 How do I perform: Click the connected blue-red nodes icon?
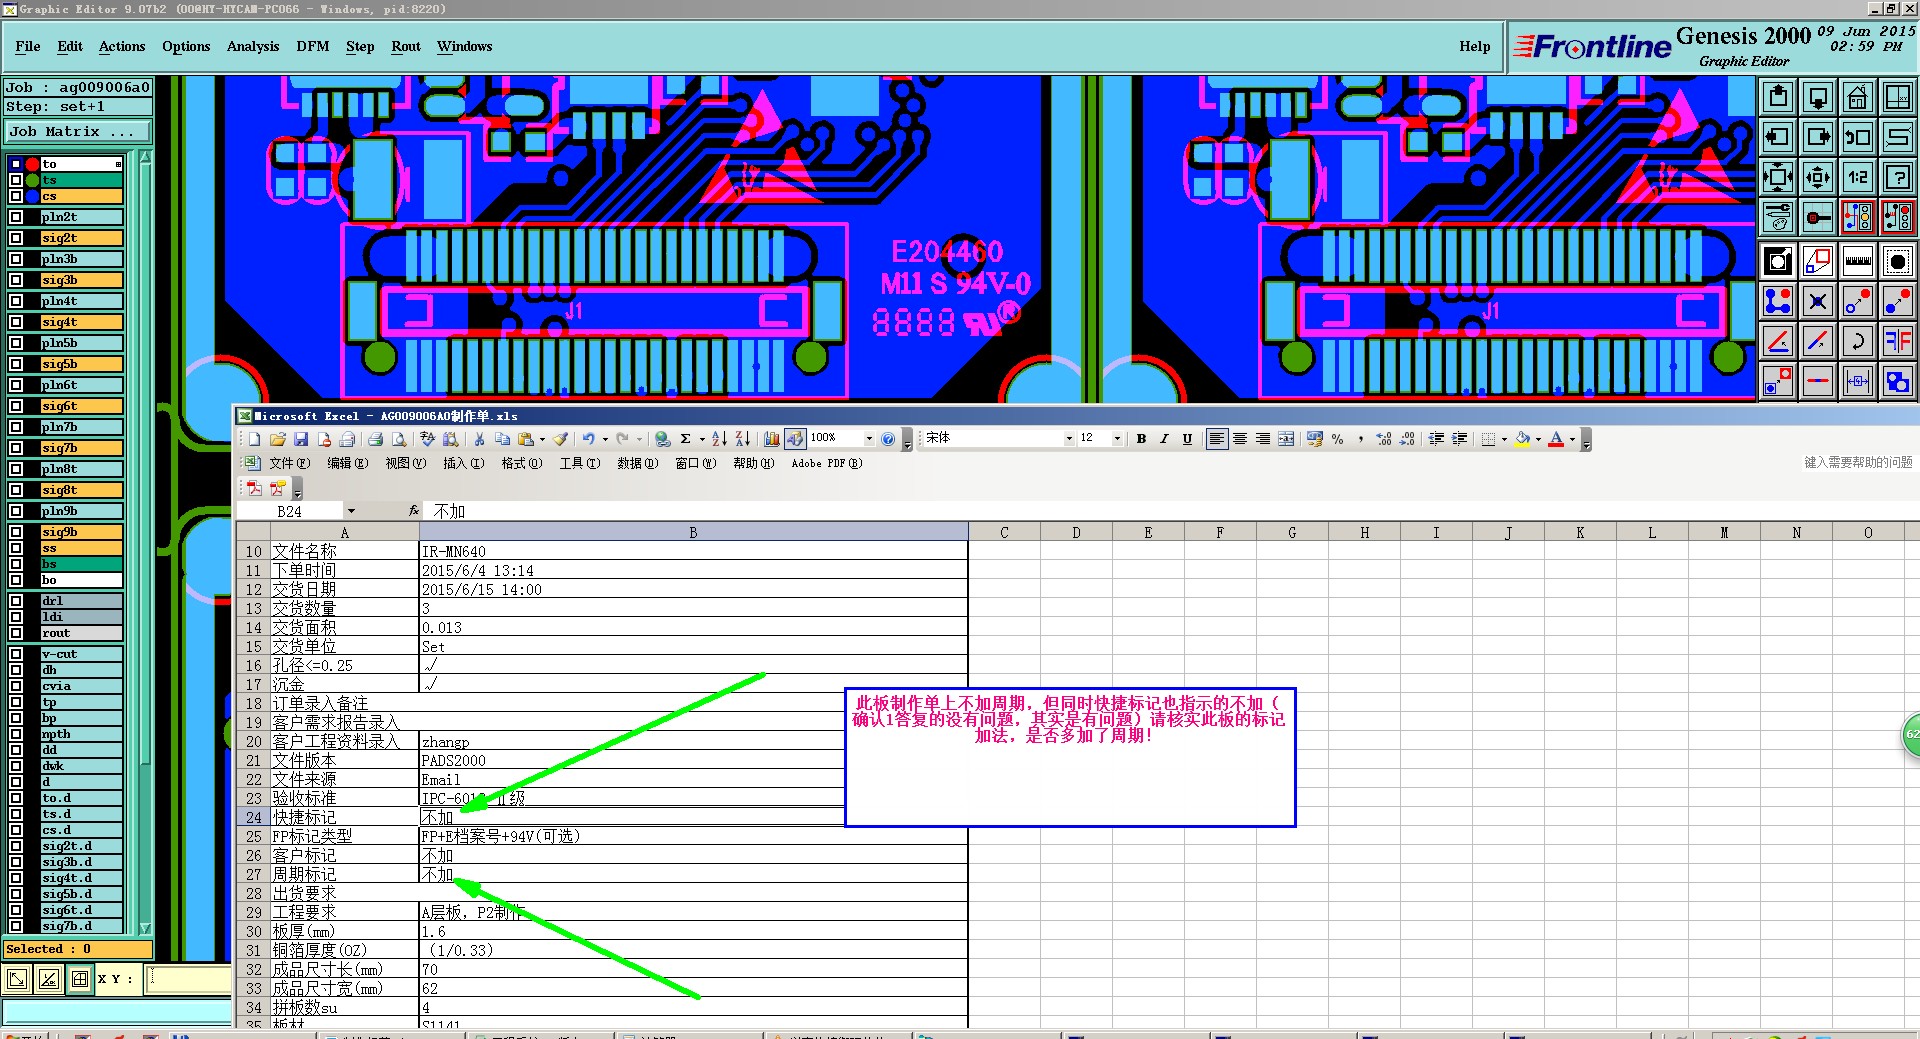point(1778,301)
